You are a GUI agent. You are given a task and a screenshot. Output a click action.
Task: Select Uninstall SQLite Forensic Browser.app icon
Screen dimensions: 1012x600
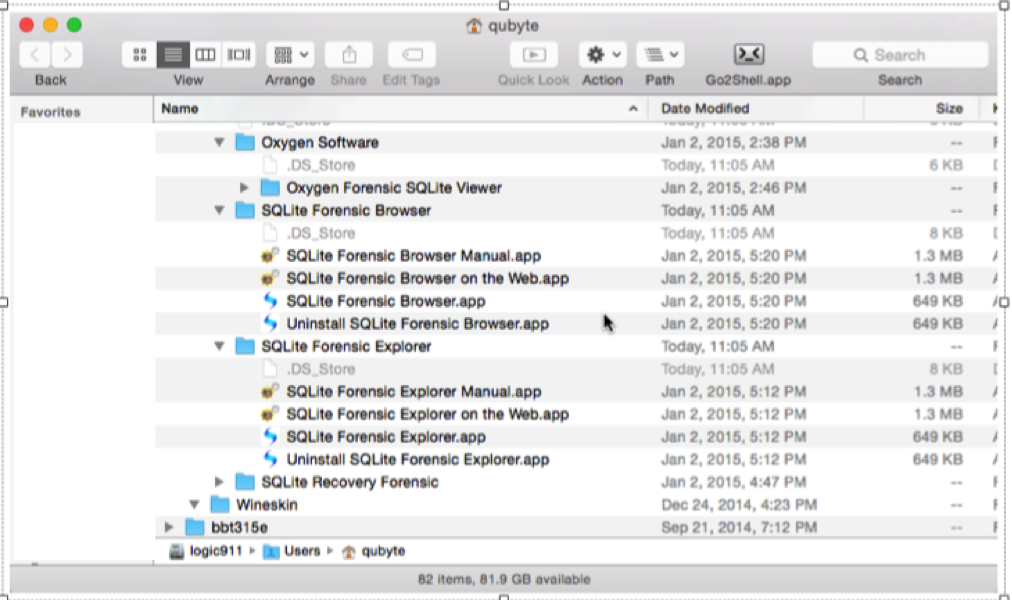(x=270, y=323)
